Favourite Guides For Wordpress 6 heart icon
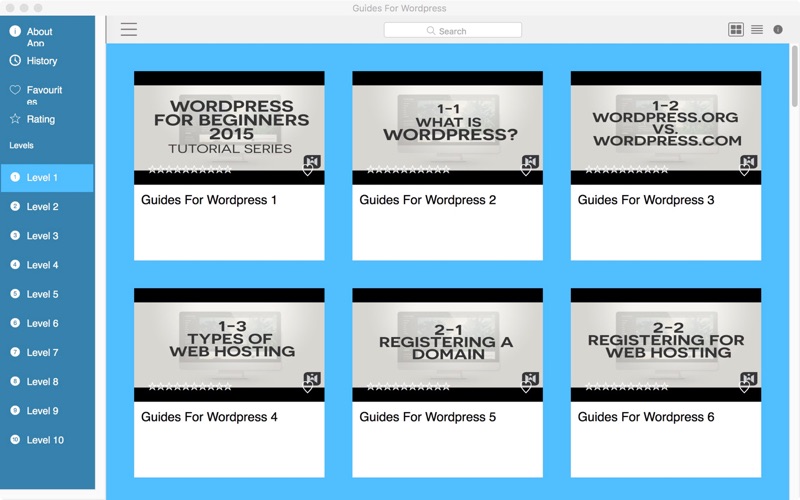The image size is (800, 500). tap(744, 388)
